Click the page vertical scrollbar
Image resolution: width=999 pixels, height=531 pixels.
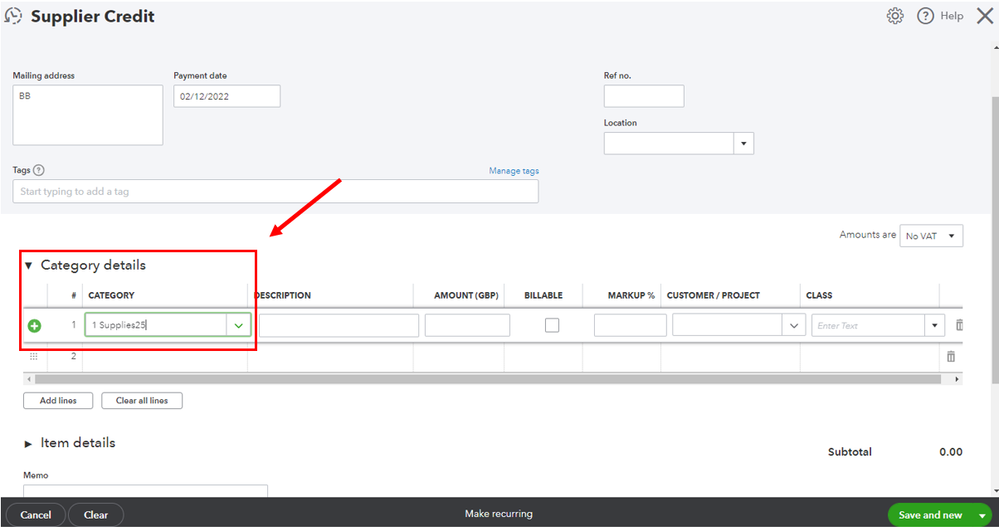click(995, 240)
